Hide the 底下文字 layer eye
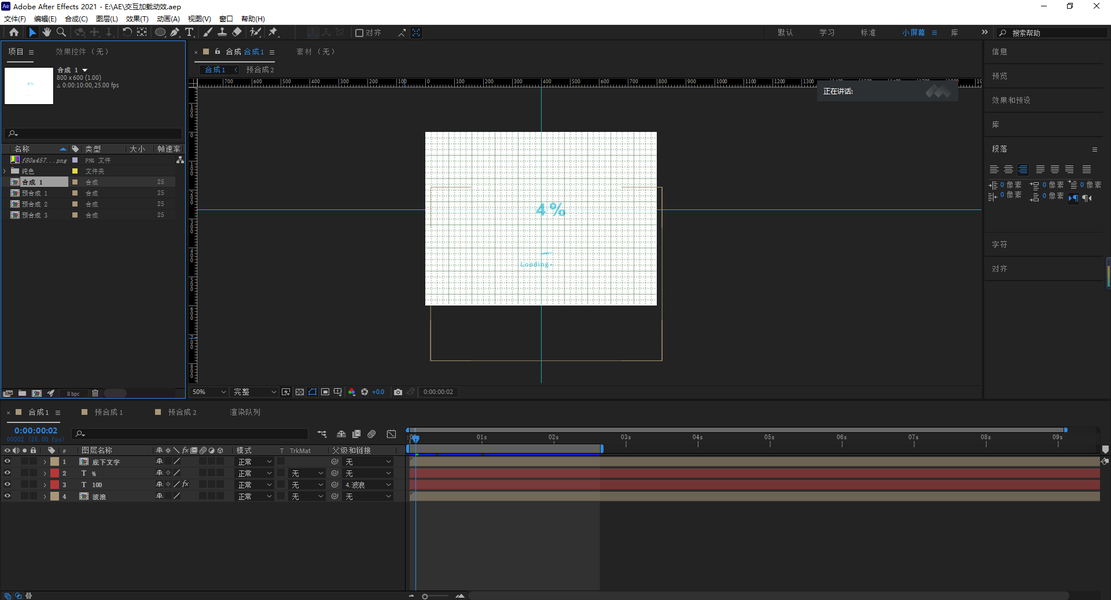 coord(8,462)
